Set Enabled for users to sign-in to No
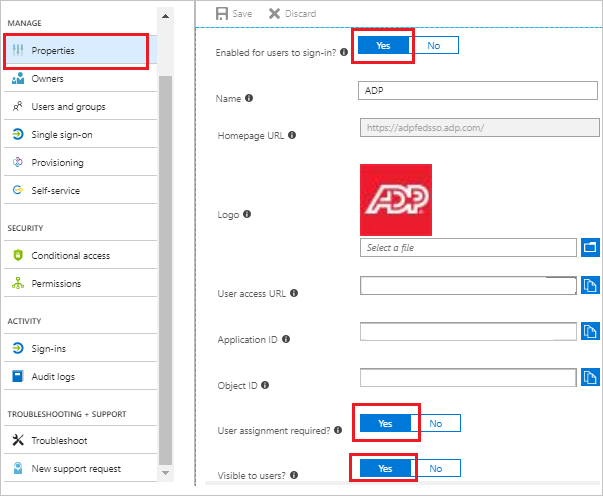603x496 pixels. click(x=434, y=45)
